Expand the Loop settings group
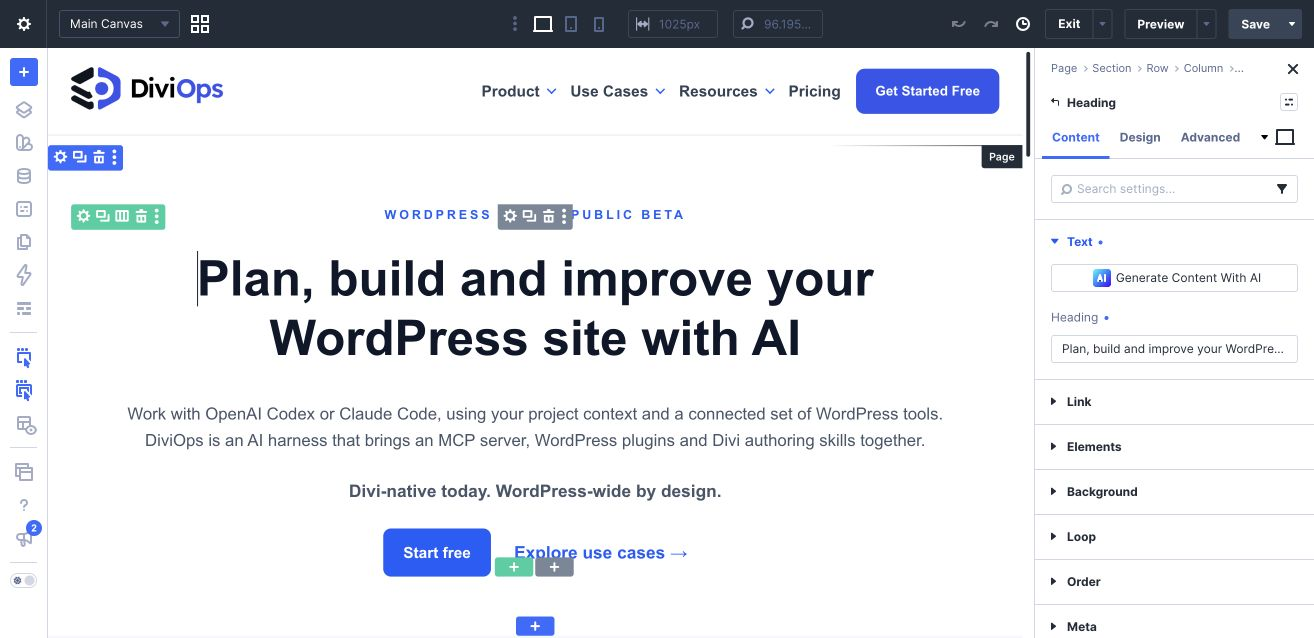 [x=1174, y=537]
